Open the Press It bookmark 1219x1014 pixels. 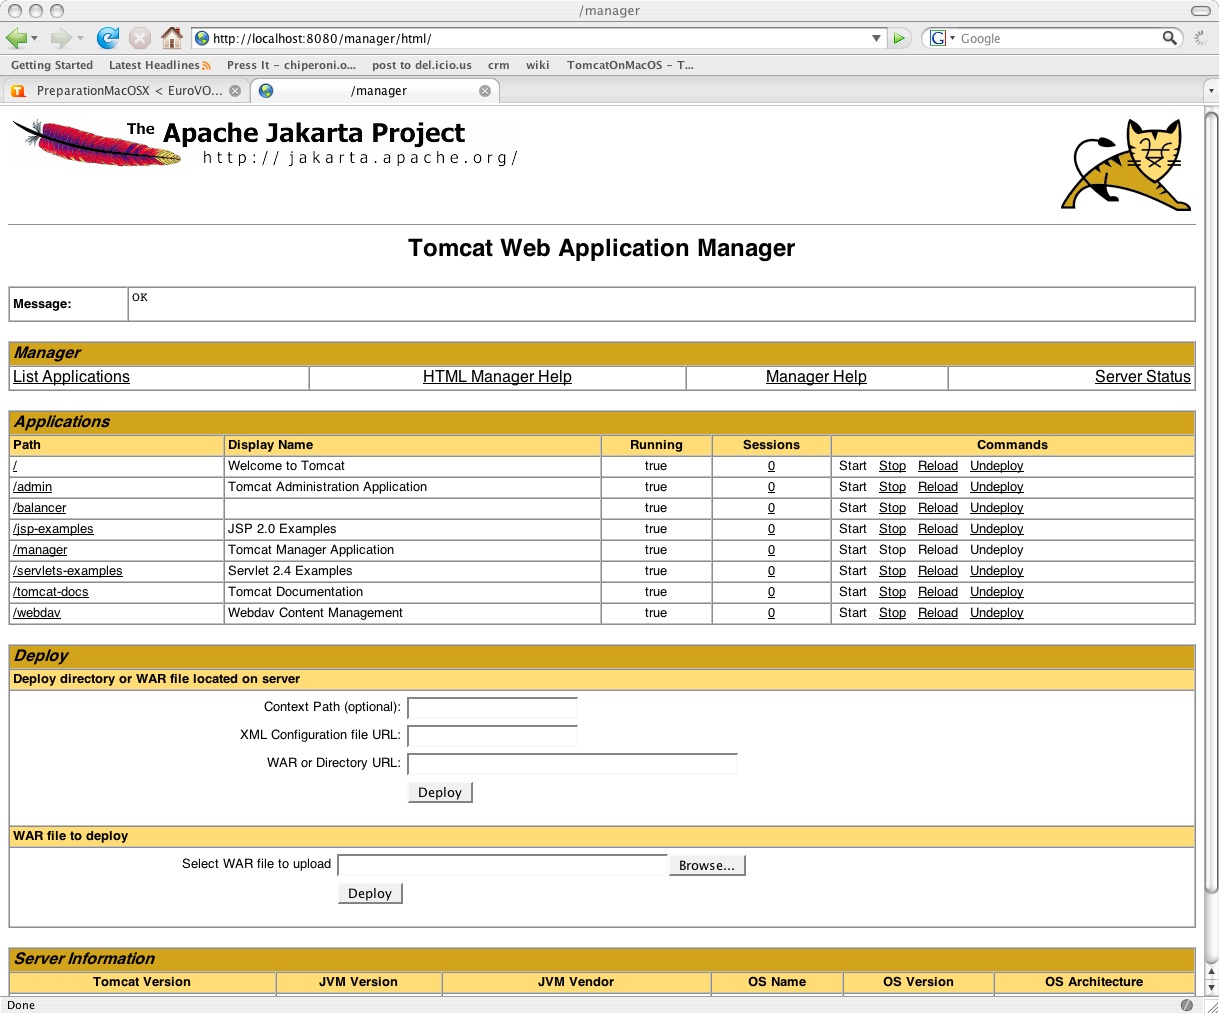tap(291, 65)
